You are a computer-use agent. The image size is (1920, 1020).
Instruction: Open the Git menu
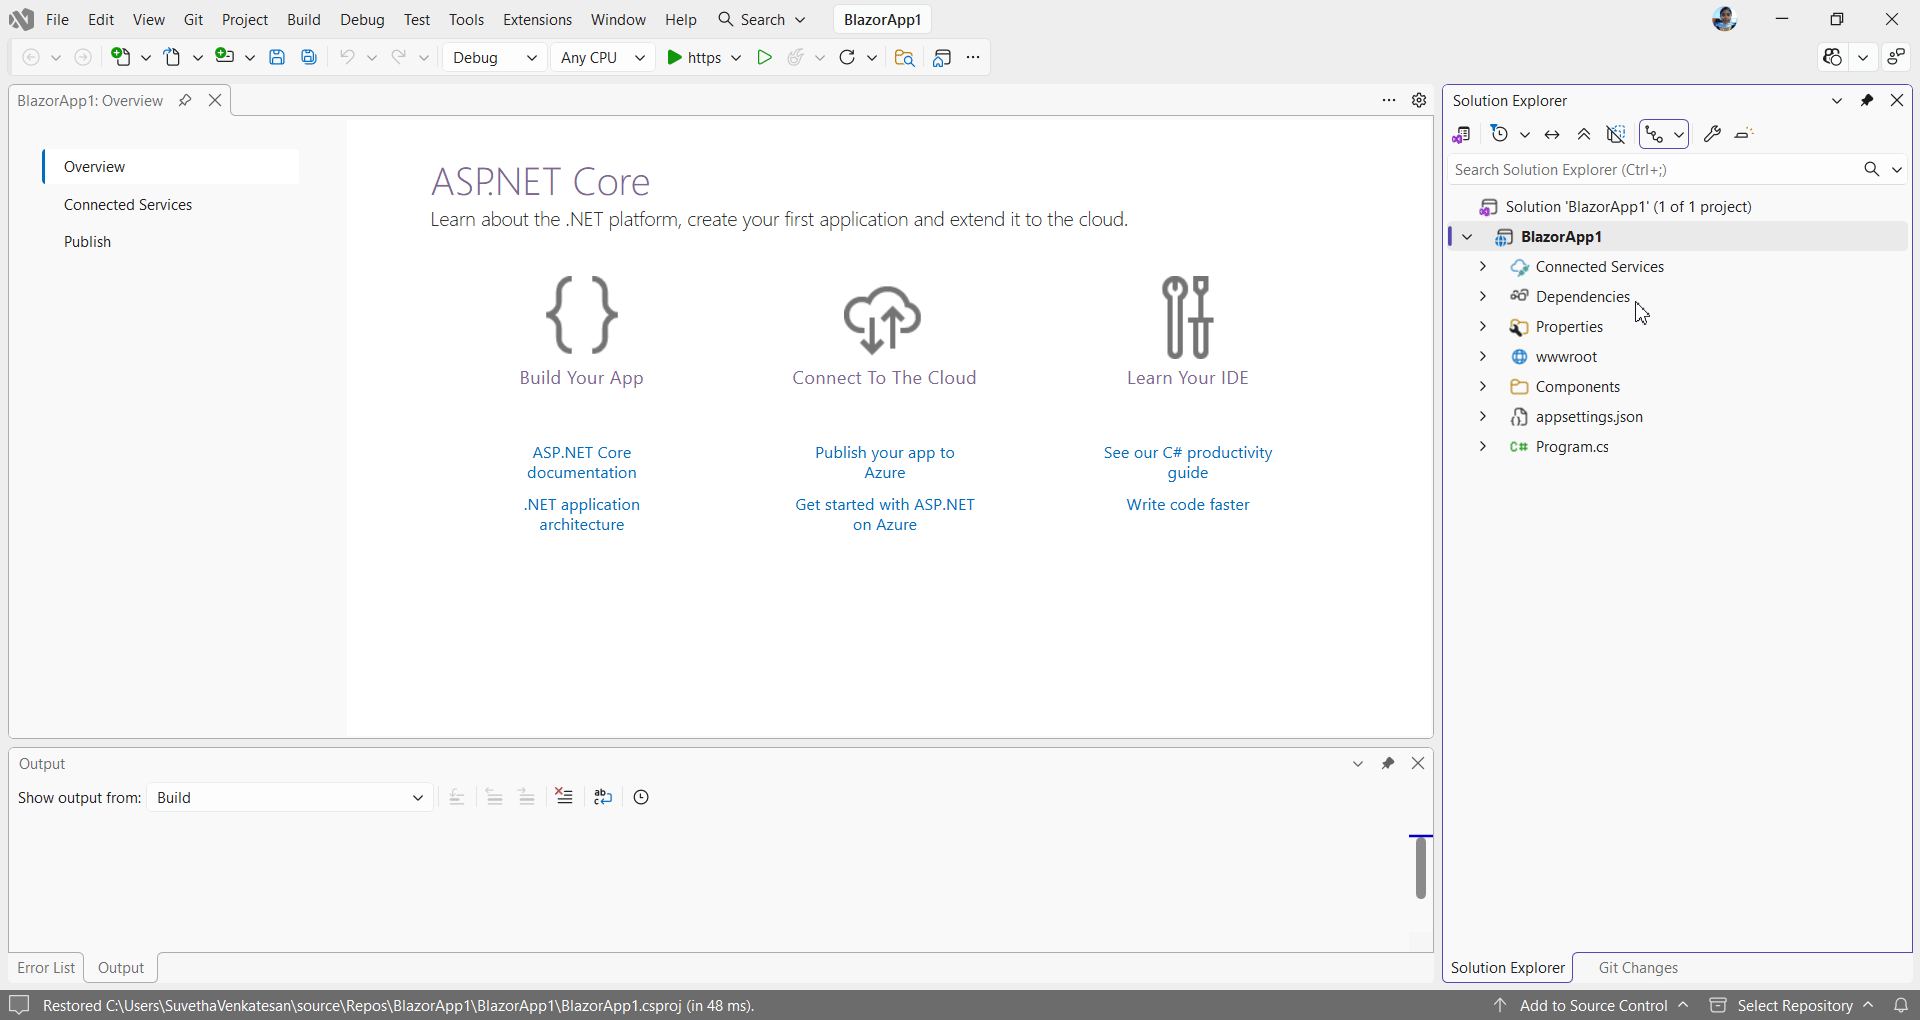click(193, 19)
